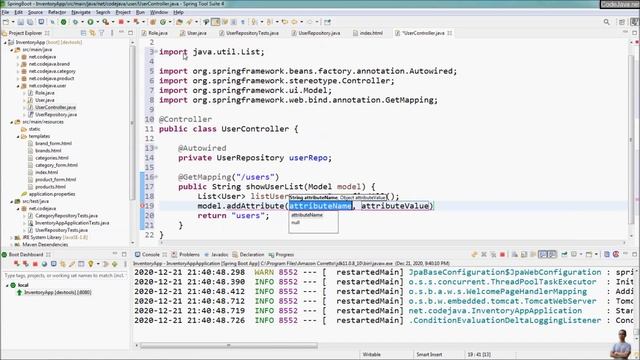Open the Navigate menu
This screenshot has height=360, width=640.
[81, 12]
